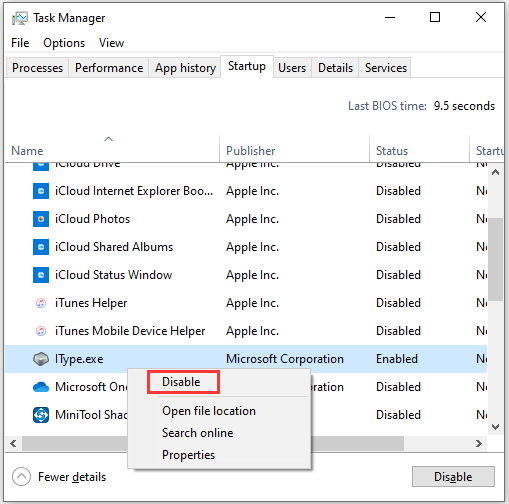Click the Task Manager title bar icon

[20, 18]
